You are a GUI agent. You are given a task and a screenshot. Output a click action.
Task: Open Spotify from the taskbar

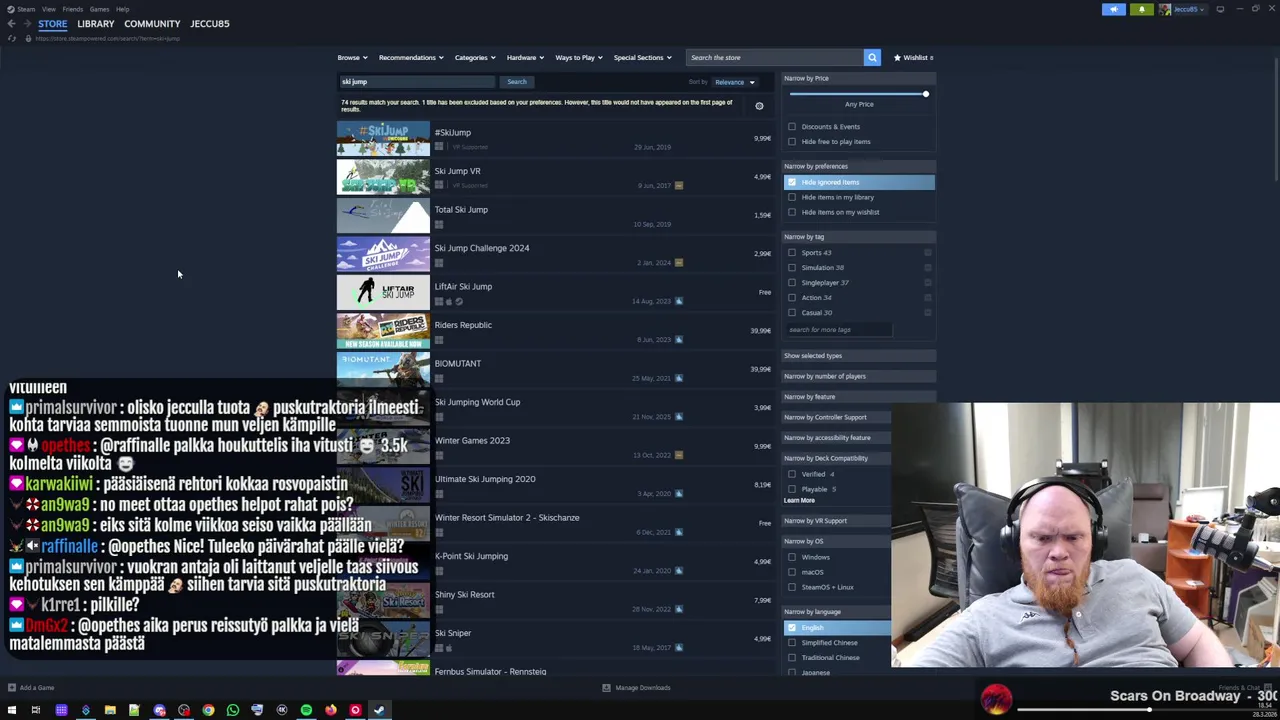tap(306, 710)
